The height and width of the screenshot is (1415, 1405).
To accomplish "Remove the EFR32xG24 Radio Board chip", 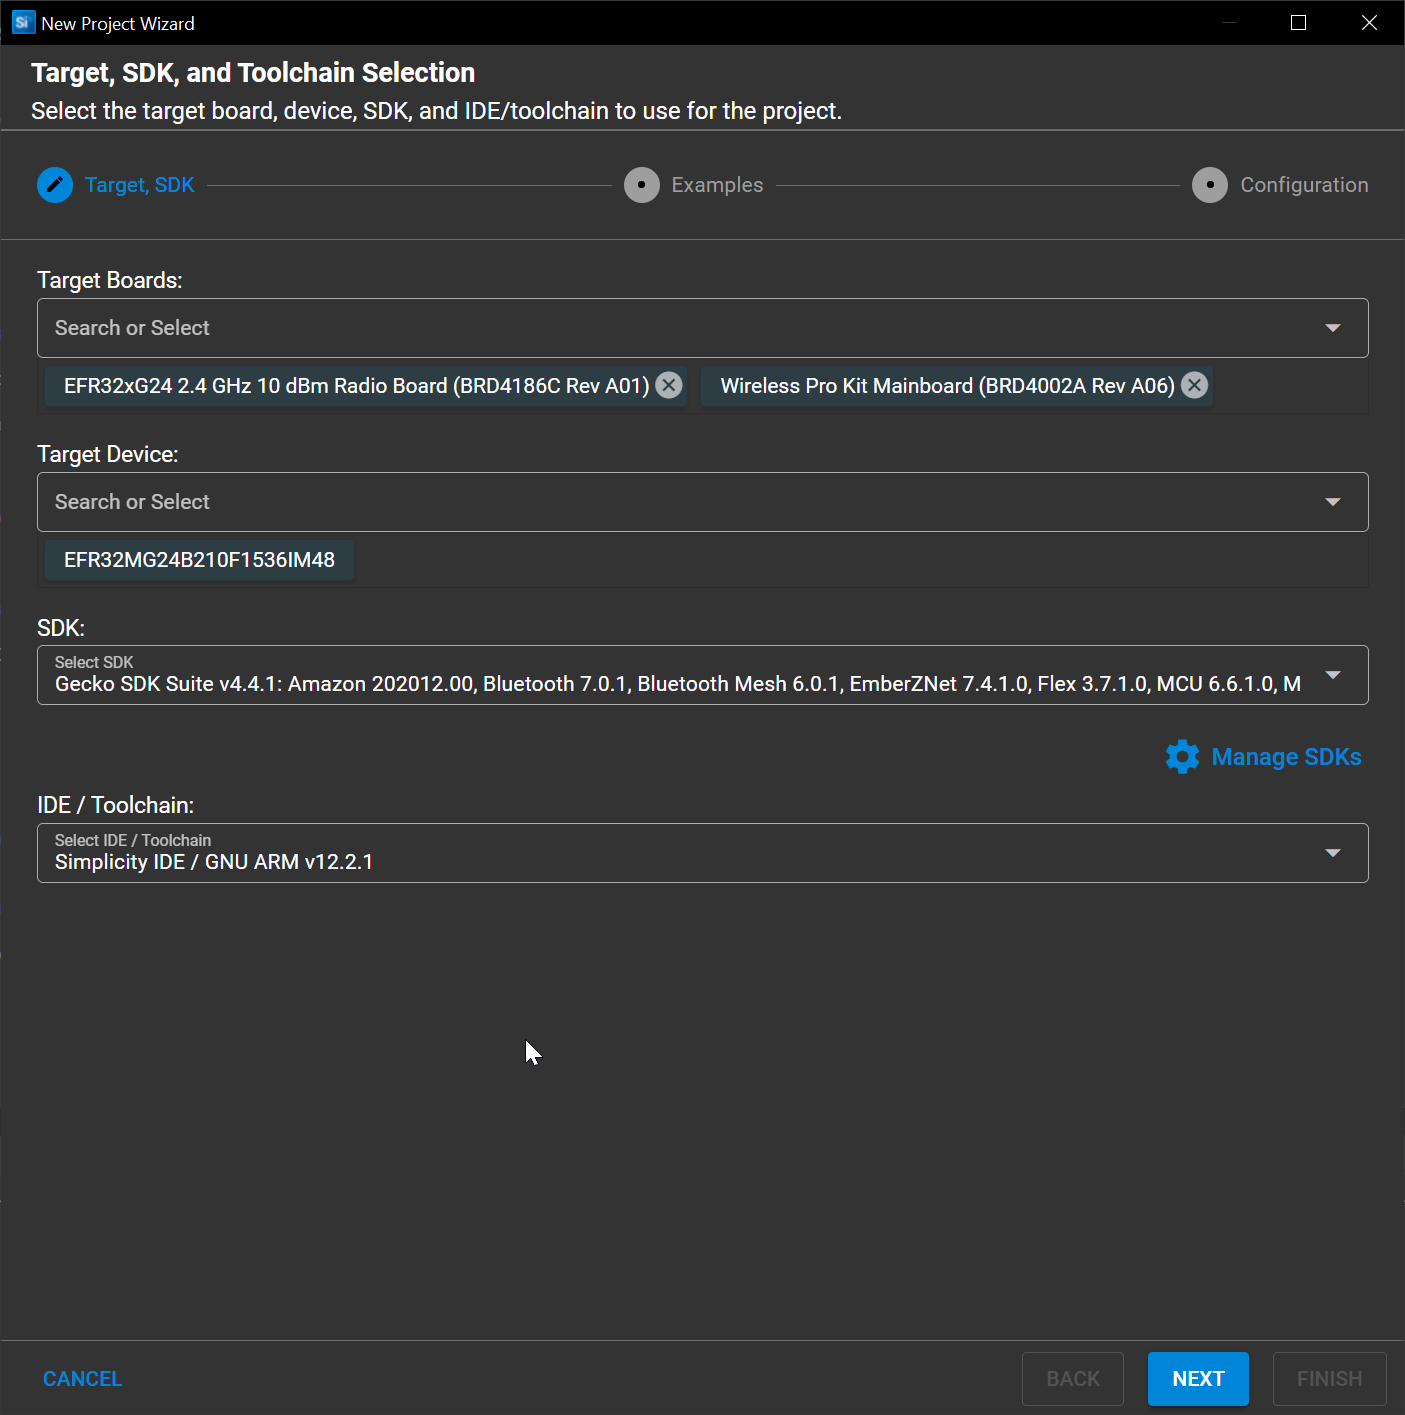I will [x=669, y=385].
